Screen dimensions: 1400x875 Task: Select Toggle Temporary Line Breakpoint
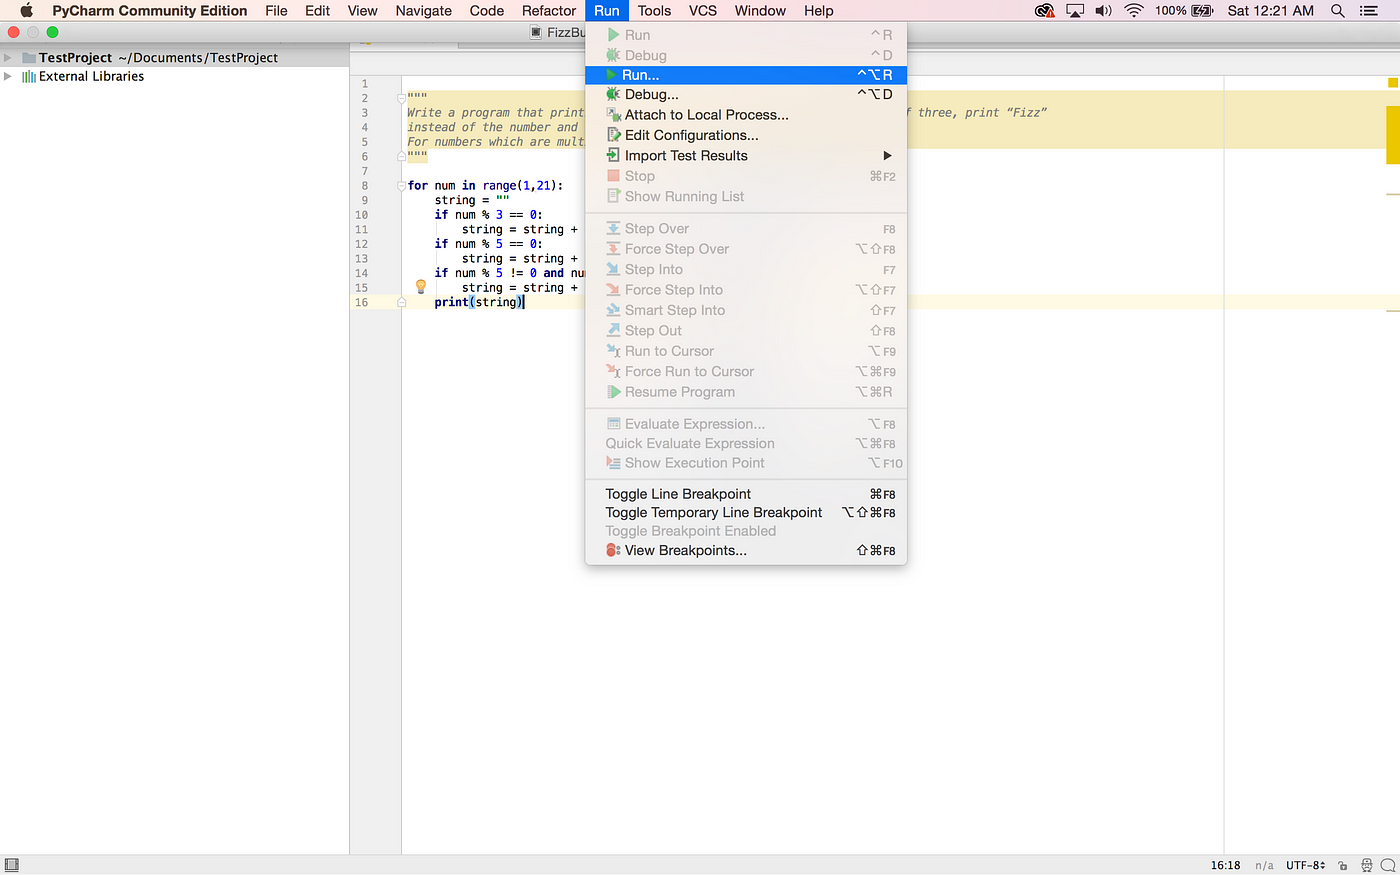pyautogui.click(x=746, y=512)
